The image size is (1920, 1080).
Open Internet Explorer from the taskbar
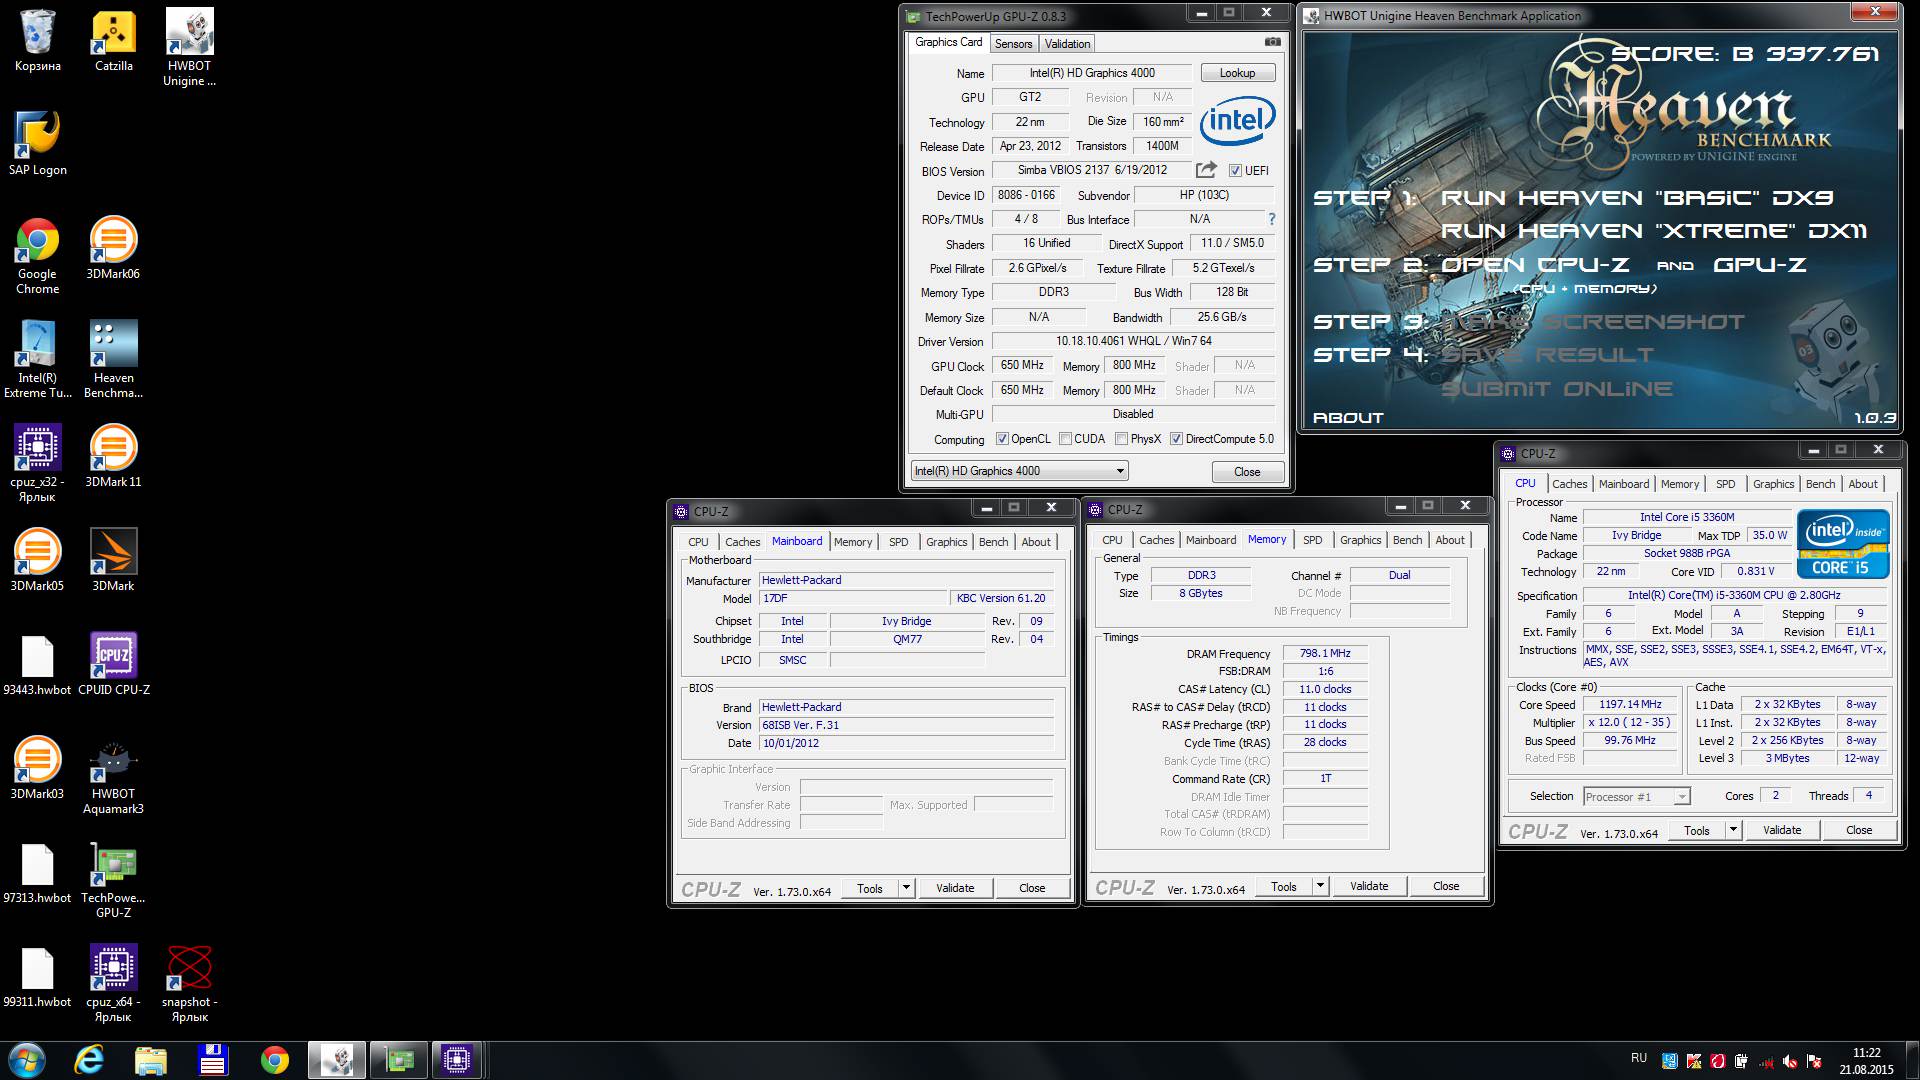[90, 1060]
